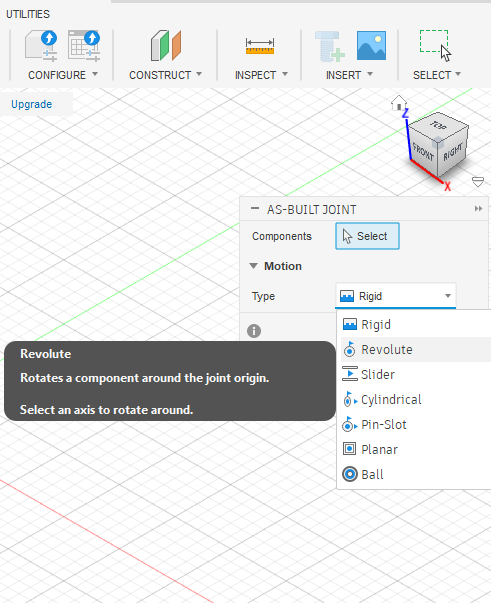Open the INSPECT dropdown menu
This screenshot has height=603, width=491.
click(261, 75)
